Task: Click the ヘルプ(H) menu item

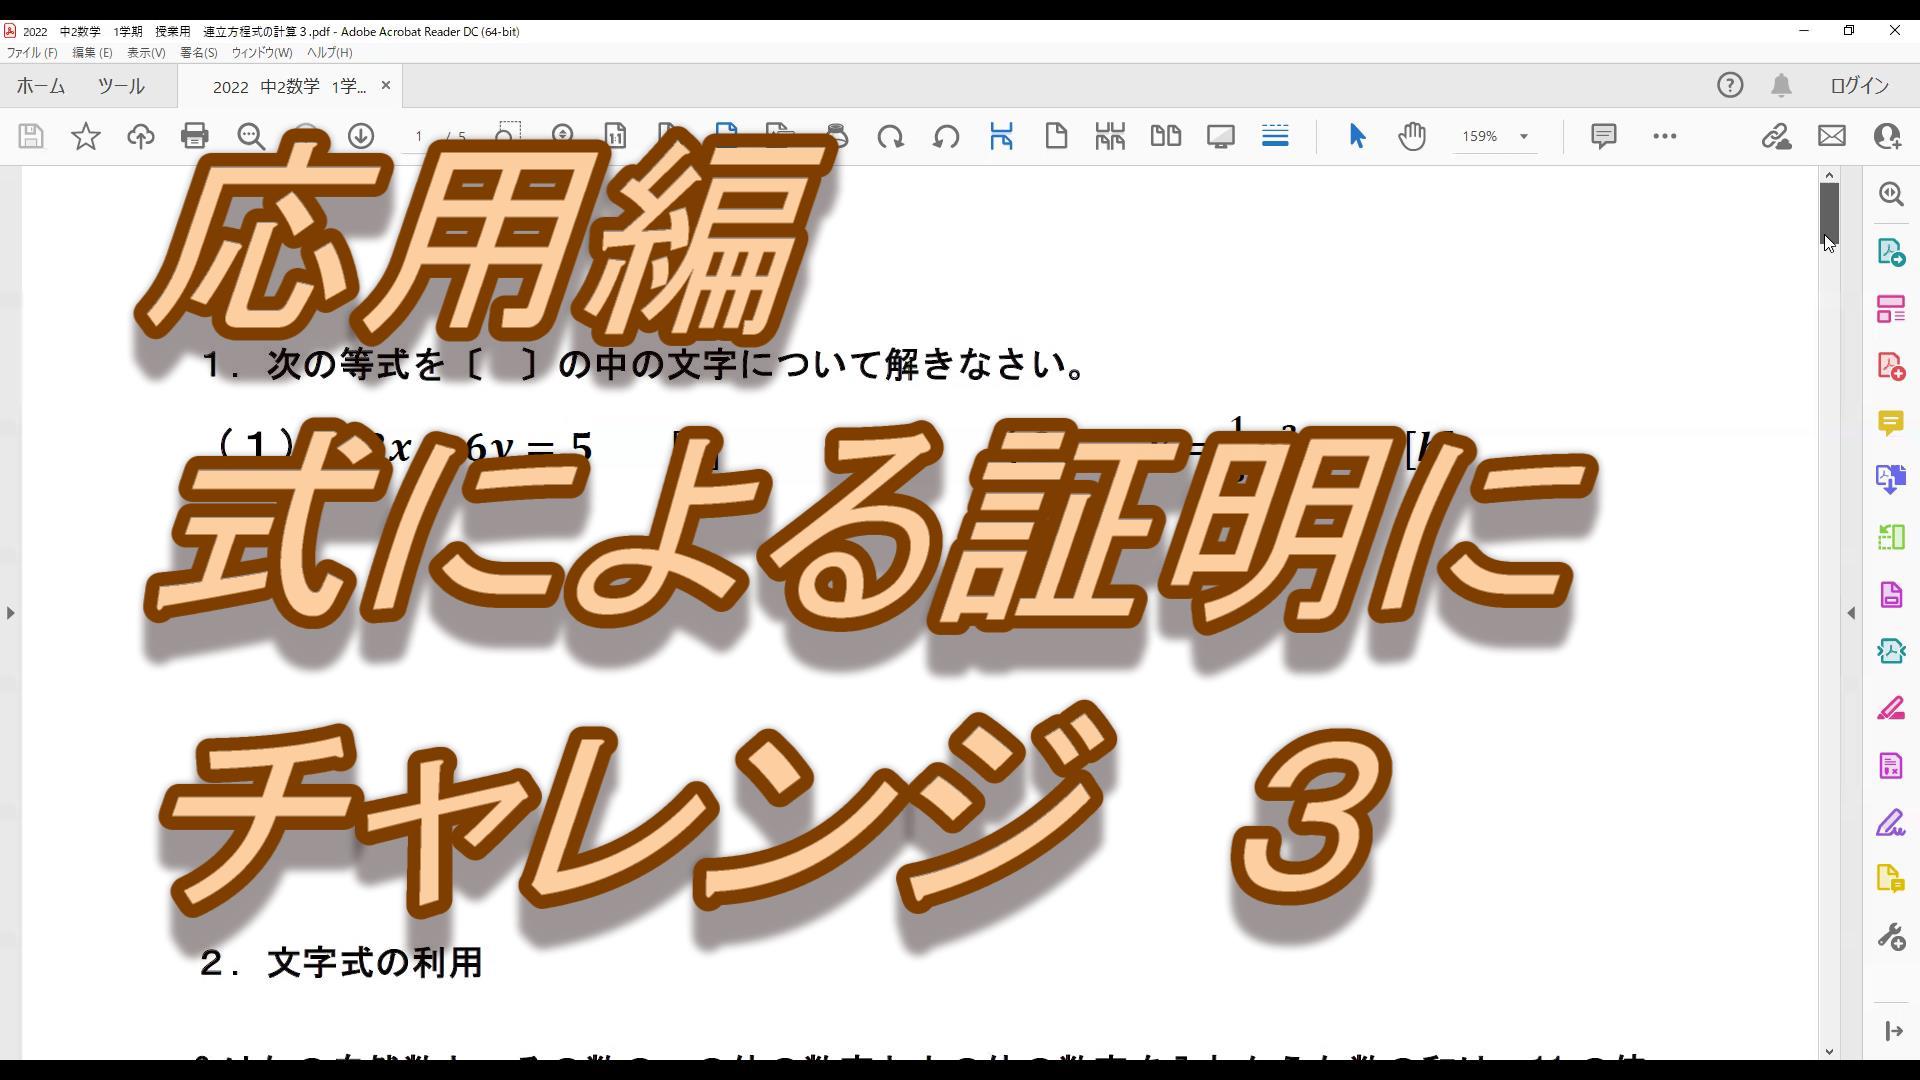Action: pos(326,53)
